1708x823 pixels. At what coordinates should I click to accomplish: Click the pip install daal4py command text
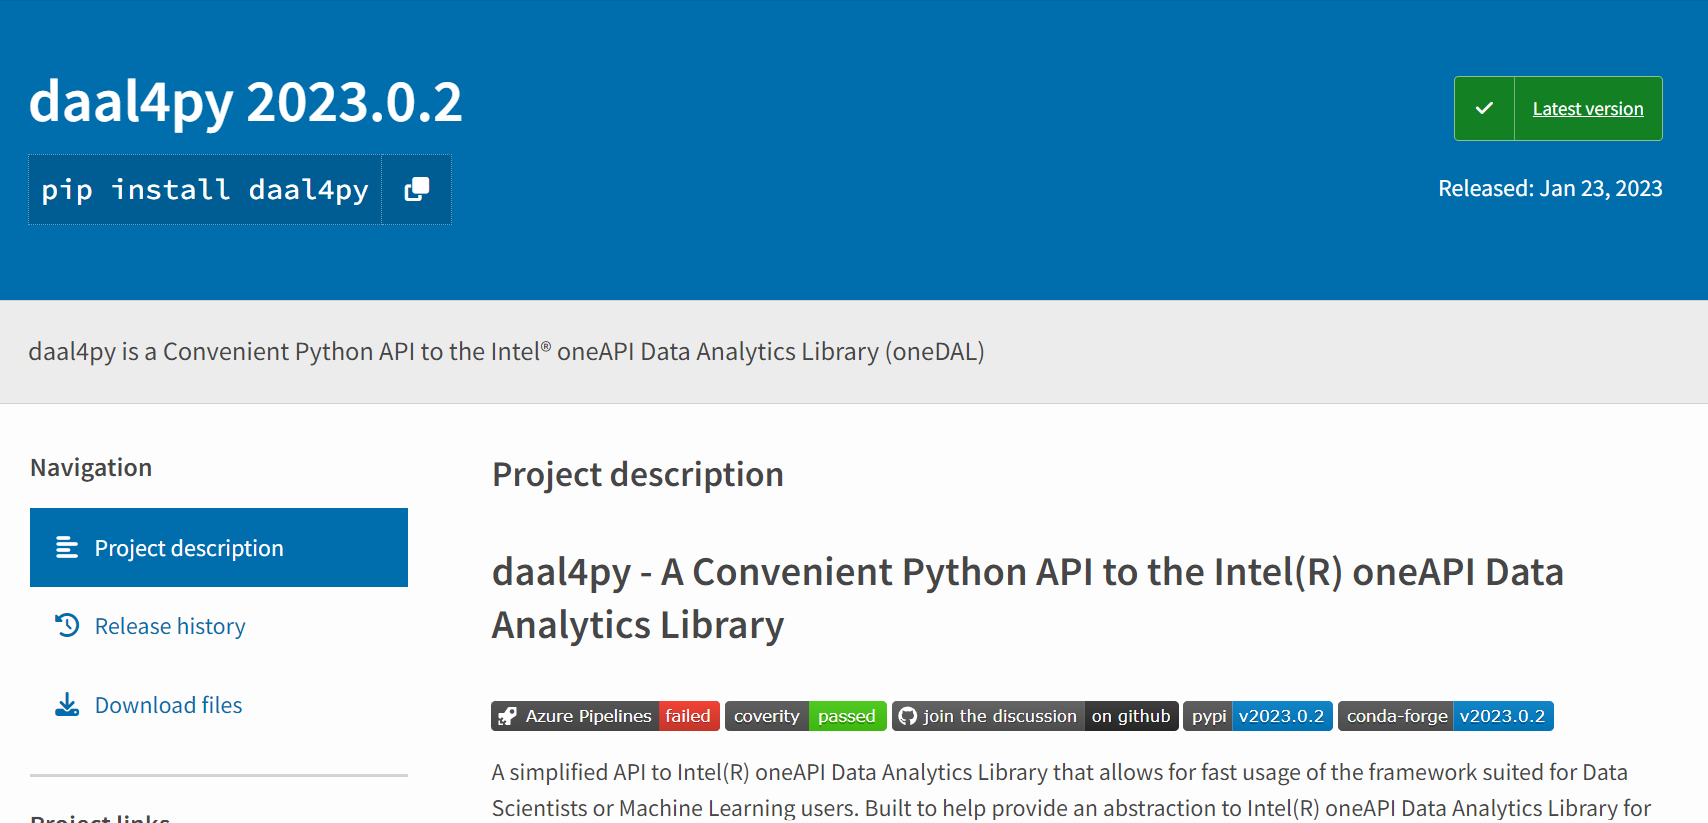click(205, 189)
